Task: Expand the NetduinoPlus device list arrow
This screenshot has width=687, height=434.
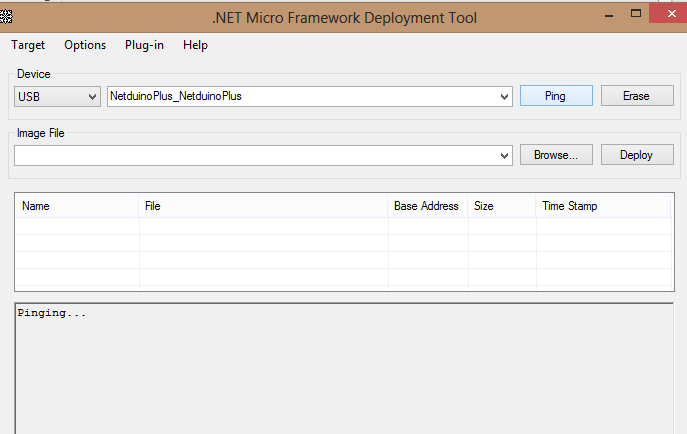Action: pos(505,97)
